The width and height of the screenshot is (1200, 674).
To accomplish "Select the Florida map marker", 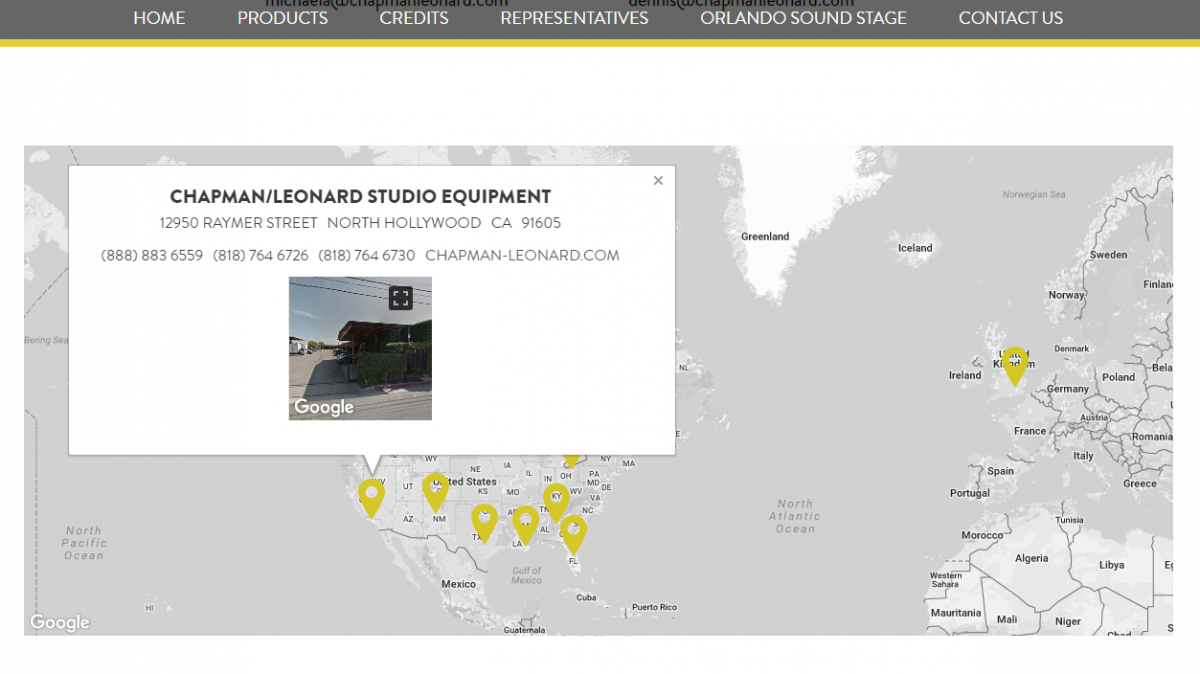I will (x=573, y=534).
